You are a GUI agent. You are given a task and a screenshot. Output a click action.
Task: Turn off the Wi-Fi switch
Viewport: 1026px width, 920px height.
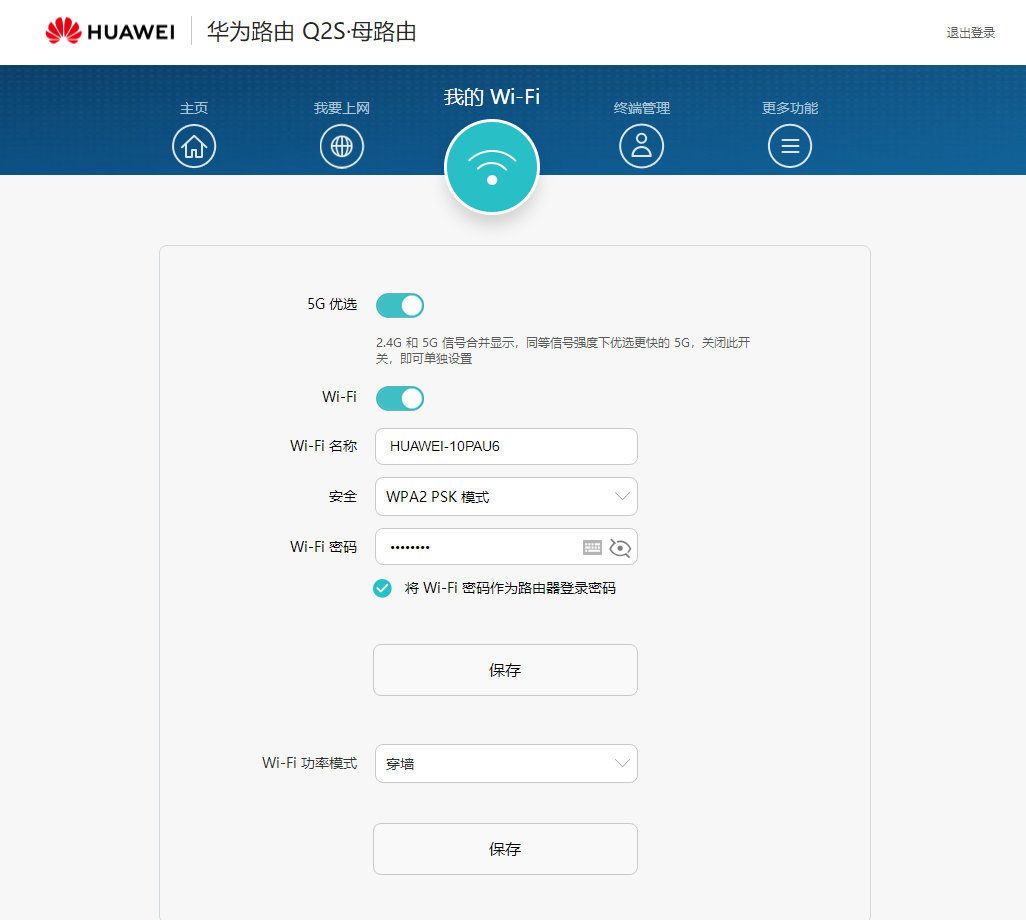pos(400,398)
